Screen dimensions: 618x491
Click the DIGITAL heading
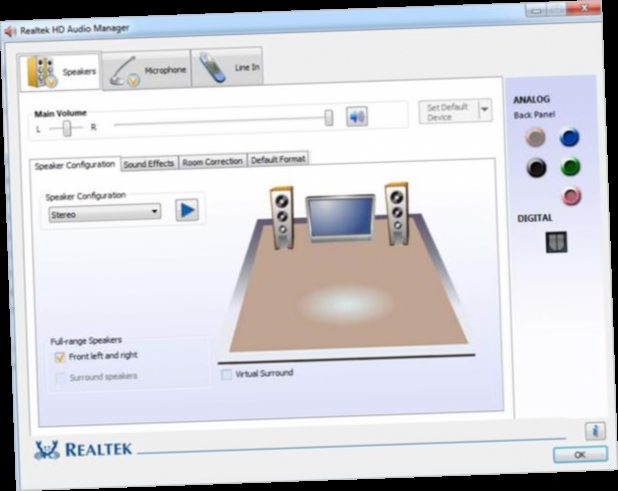(x=535, y=218)
